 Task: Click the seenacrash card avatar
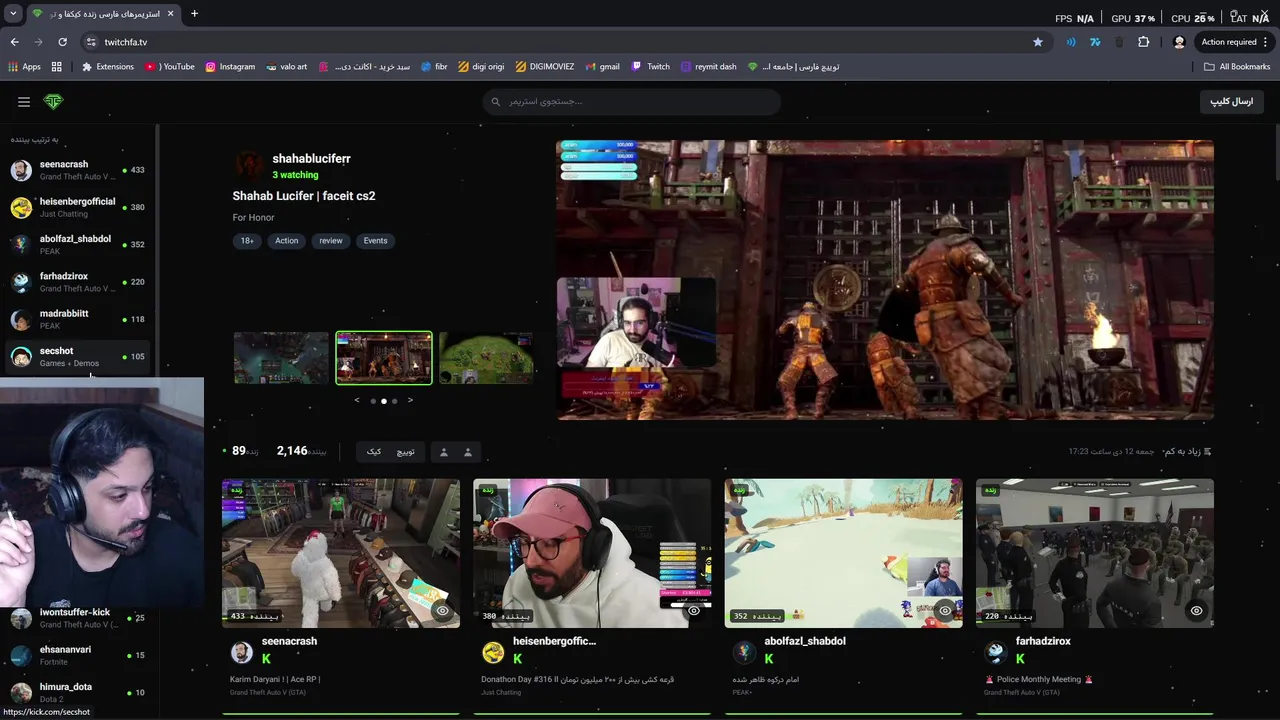(x=241, y=653)
